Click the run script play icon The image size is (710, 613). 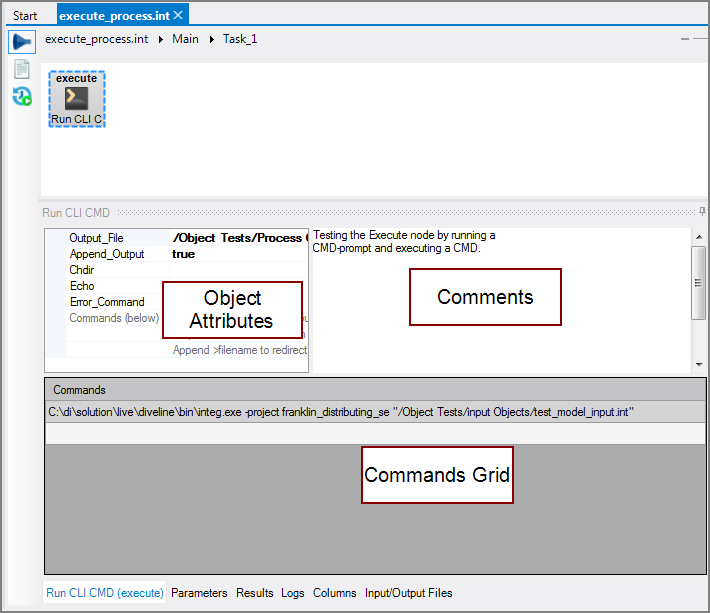(22, 42)
